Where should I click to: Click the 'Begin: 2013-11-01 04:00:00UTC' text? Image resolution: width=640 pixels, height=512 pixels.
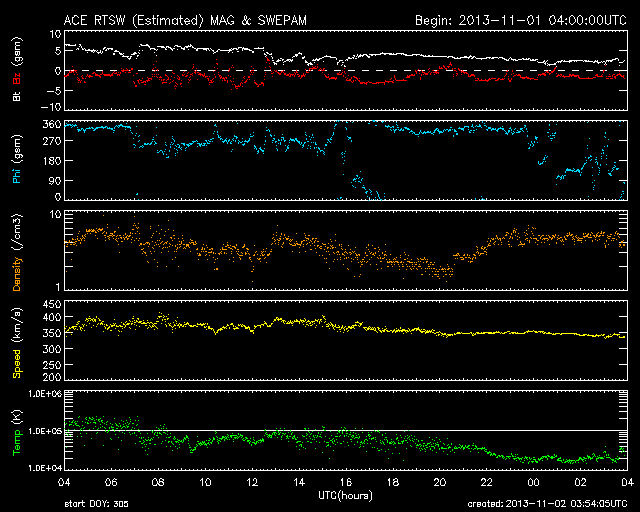click(521, 20)
